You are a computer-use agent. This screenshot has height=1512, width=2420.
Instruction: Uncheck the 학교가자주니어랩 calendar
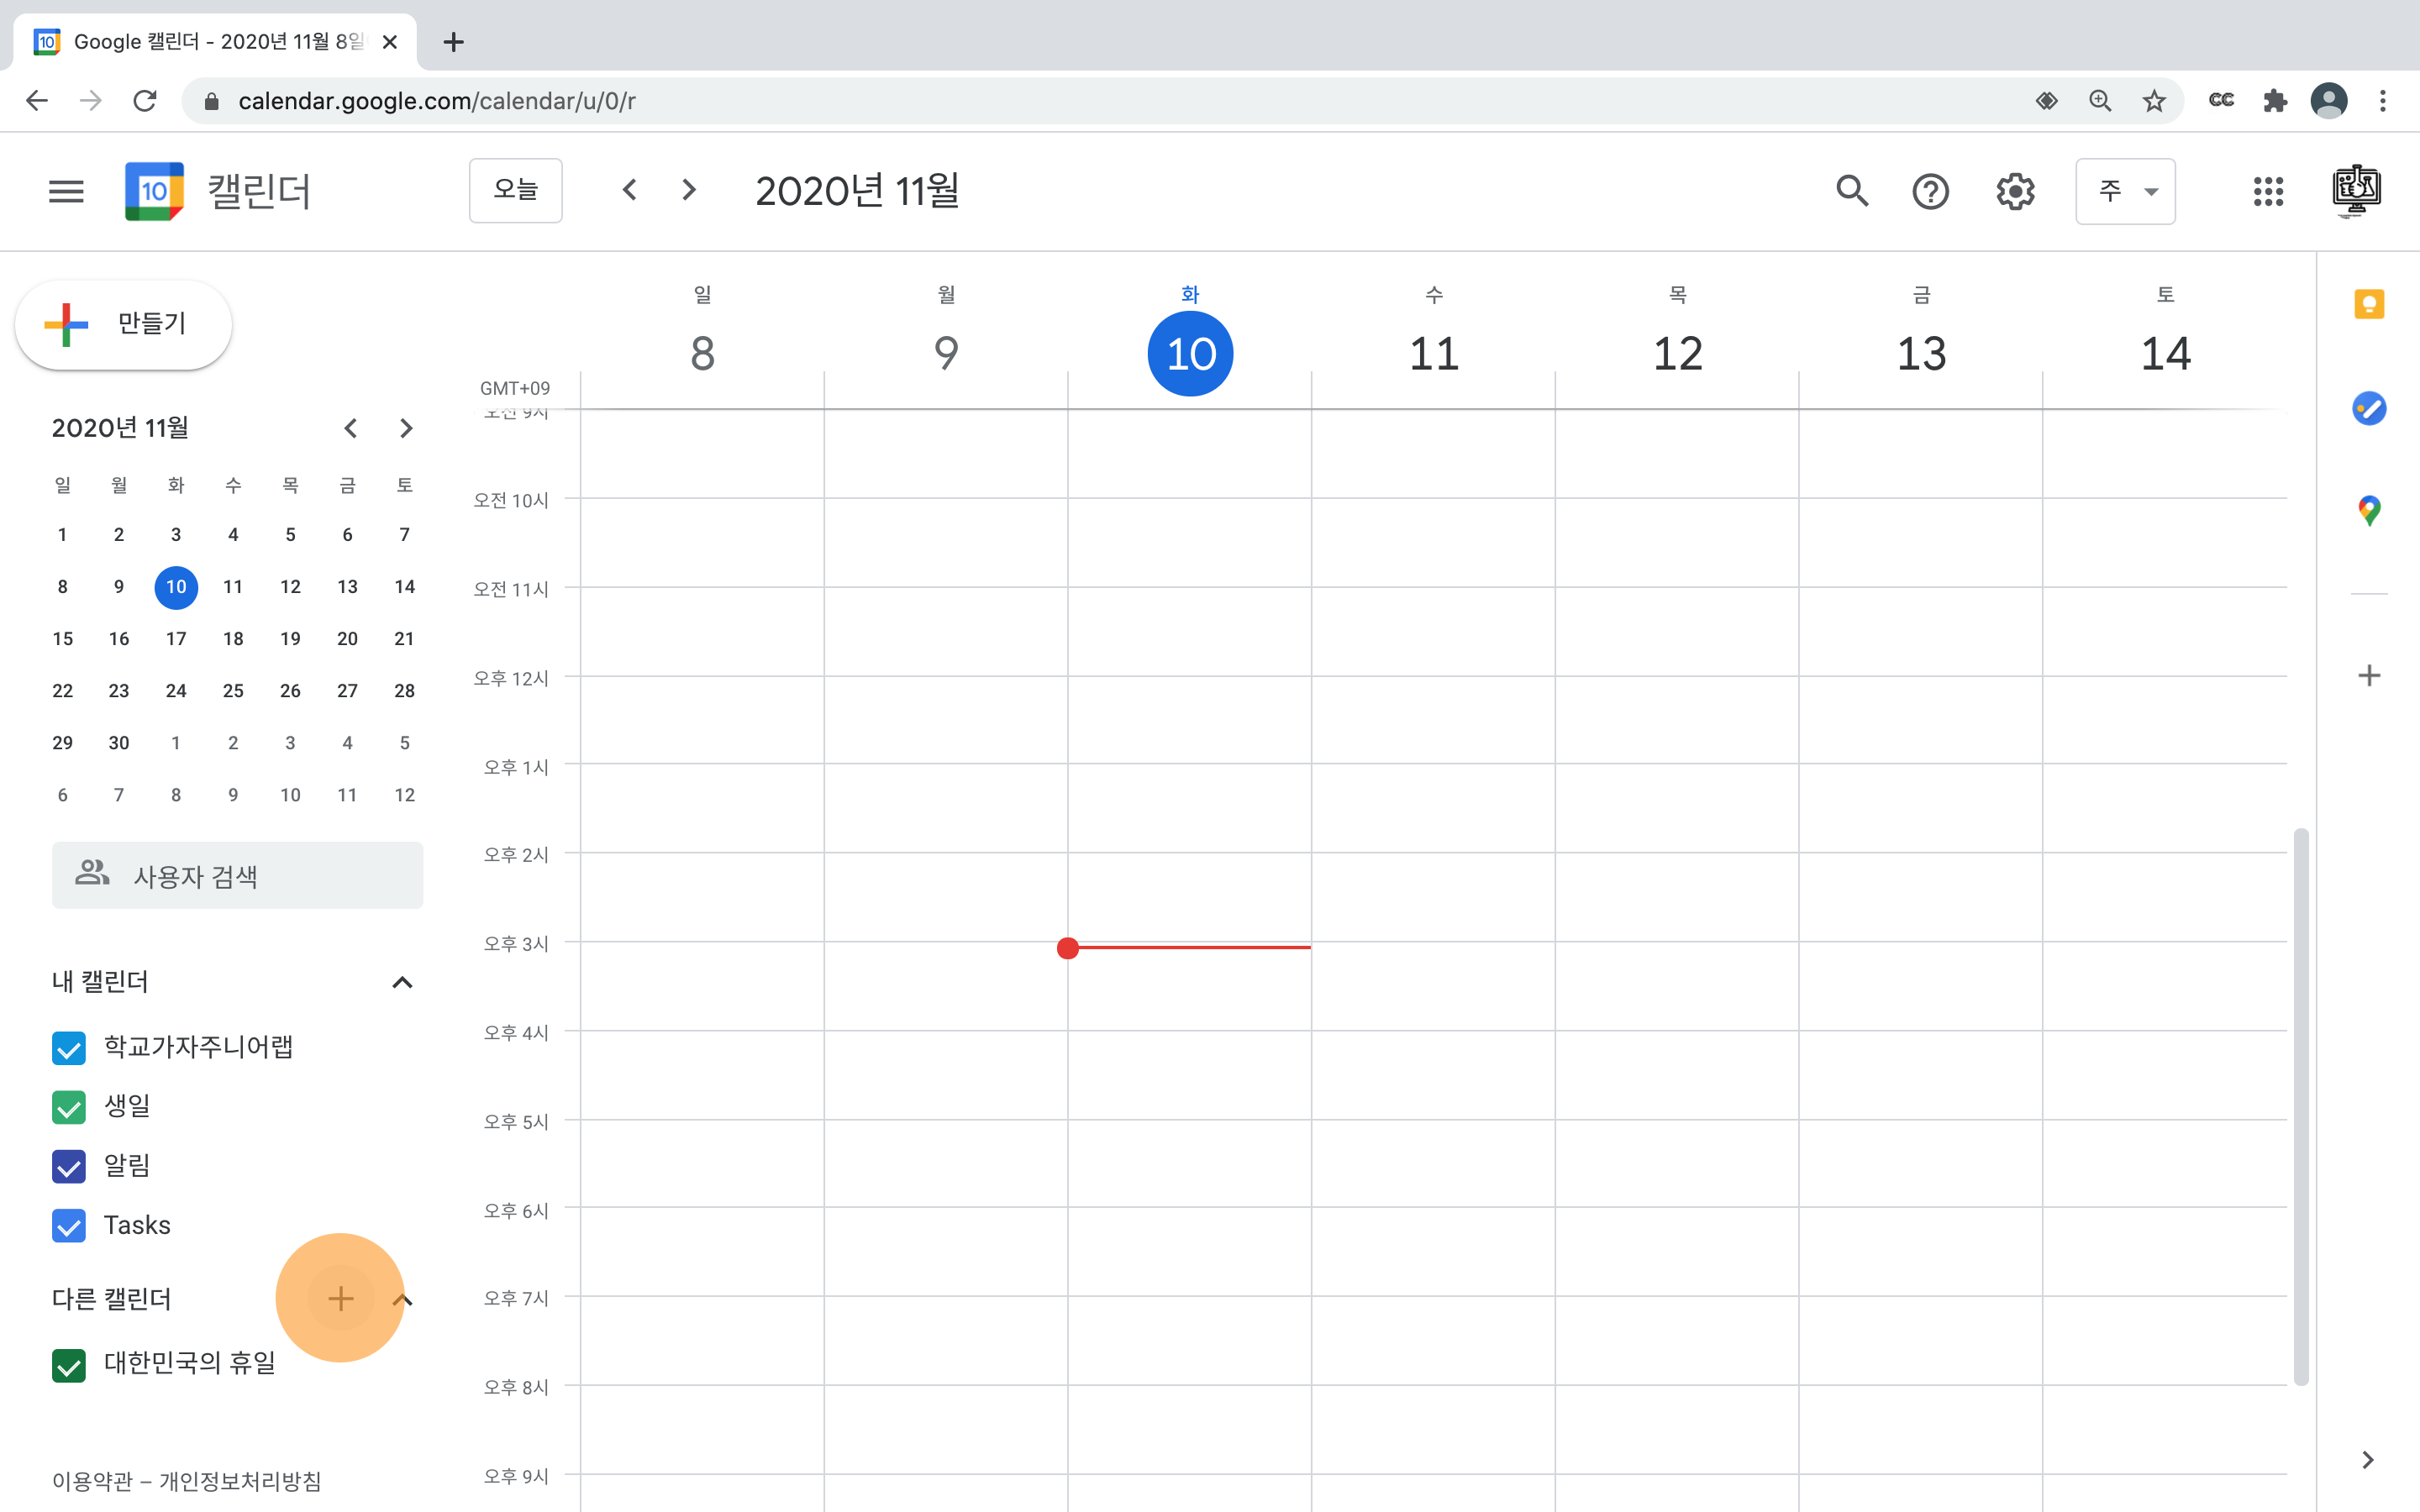pos(69,1048)
